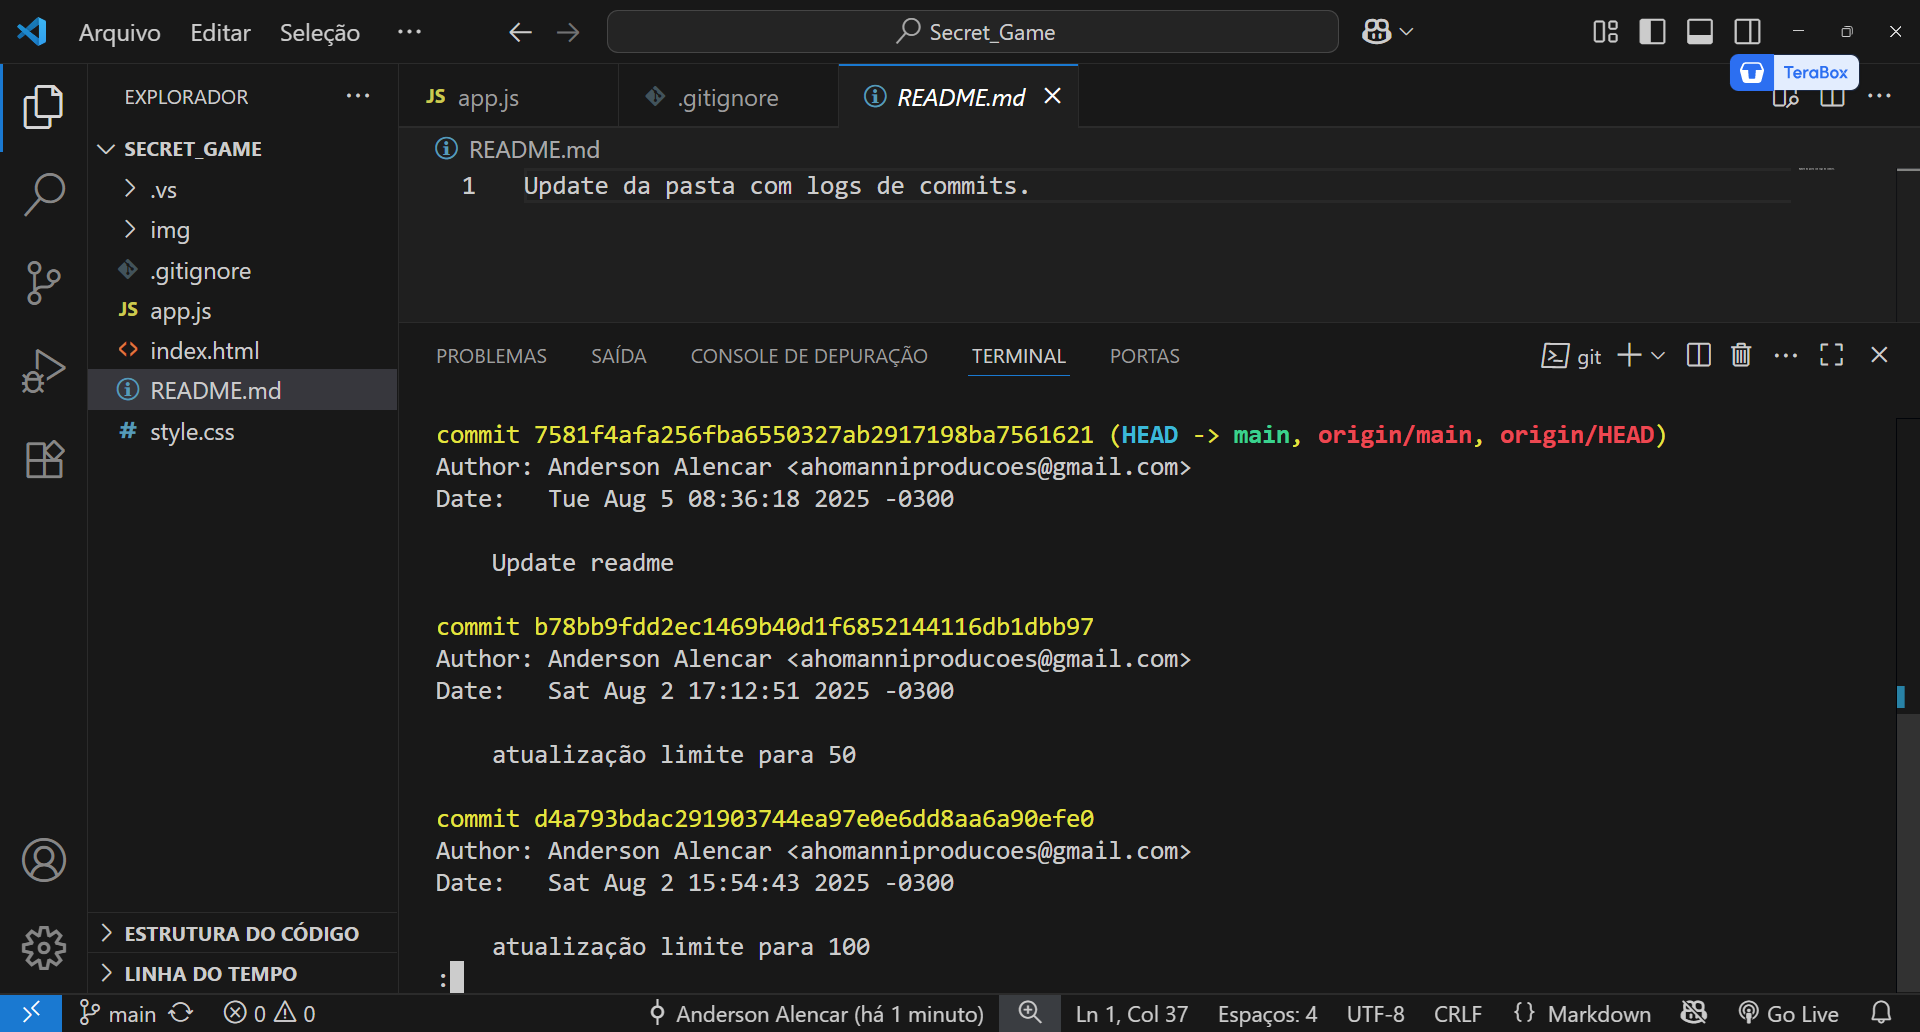Open app.js in the explorer
Image resolution: width=1920 pixels, height=1032 pixels.
click(242, 310)
